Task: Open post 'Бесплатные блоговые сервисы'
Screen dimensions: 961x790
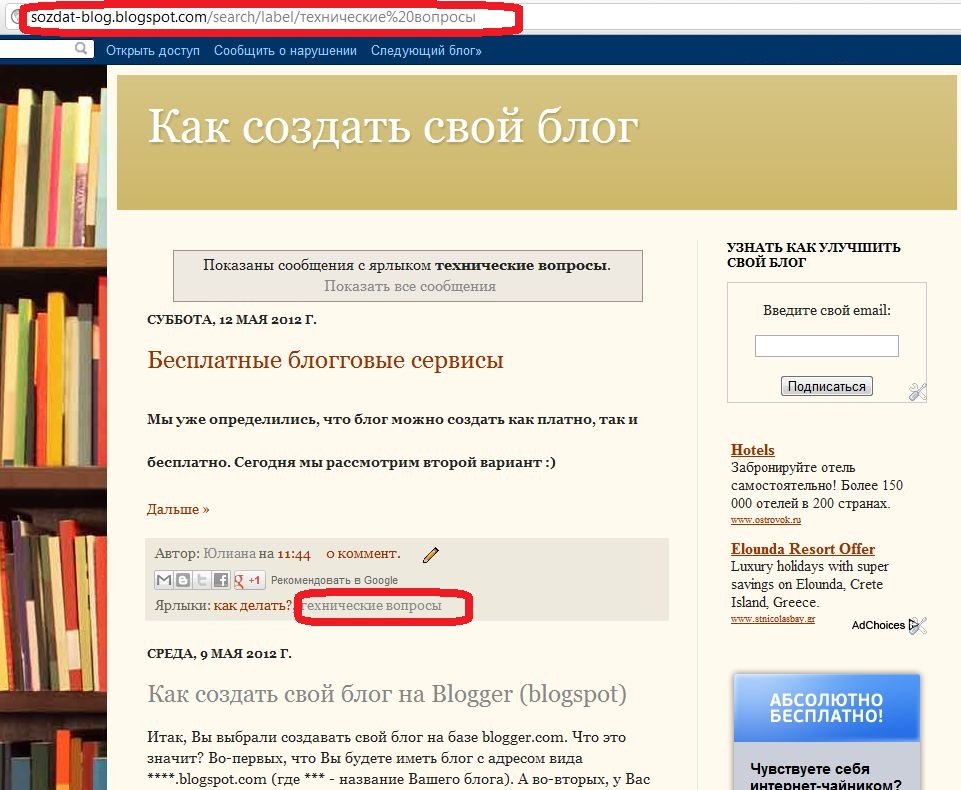Action: click(x=325, y=360)
